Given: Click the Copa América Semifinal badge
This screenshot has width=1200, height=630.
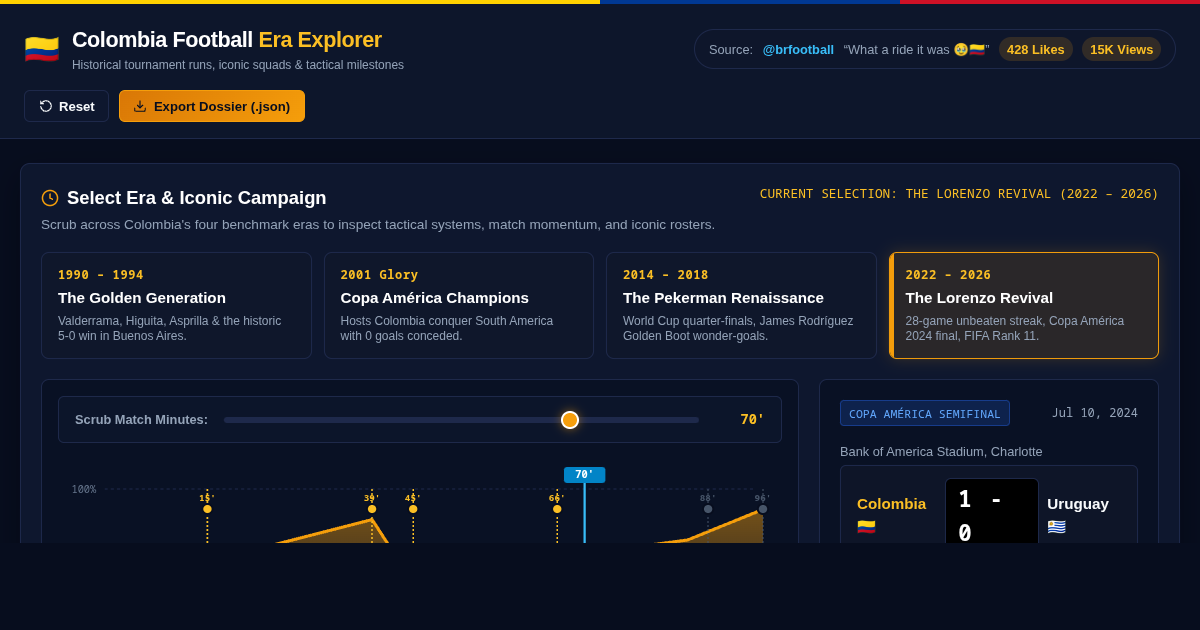Looking at the screenshot, I should pos(925,413).
